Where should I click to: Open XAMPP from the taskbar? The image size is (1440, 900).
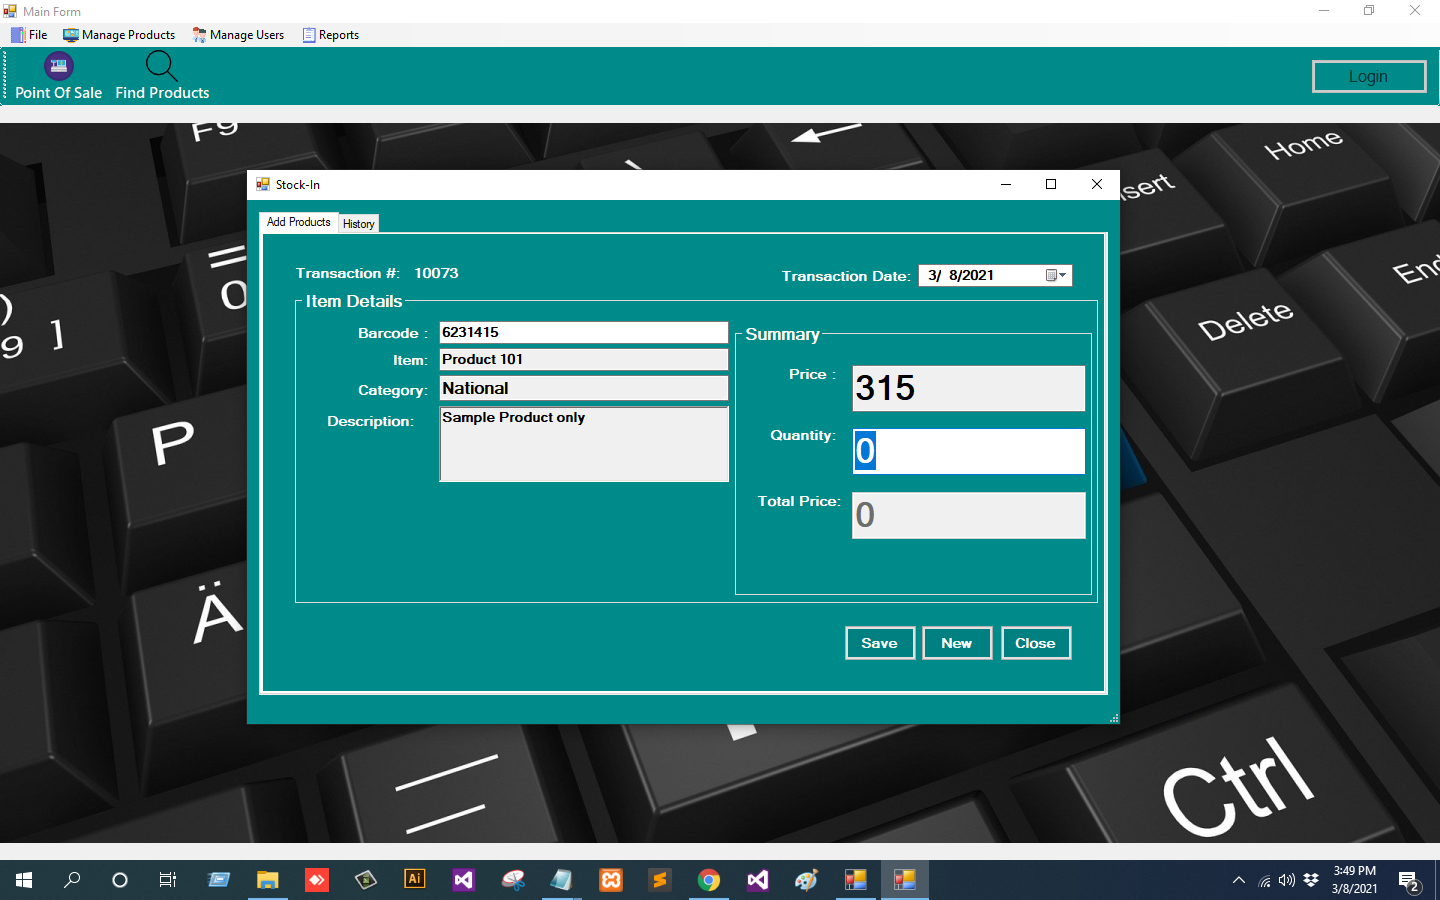tap(611, 880)
